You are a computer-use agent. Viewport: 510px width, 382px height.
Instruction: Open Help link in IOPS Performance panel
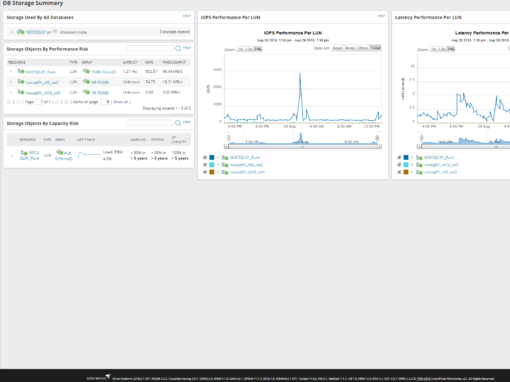click(x=381, y=16)
